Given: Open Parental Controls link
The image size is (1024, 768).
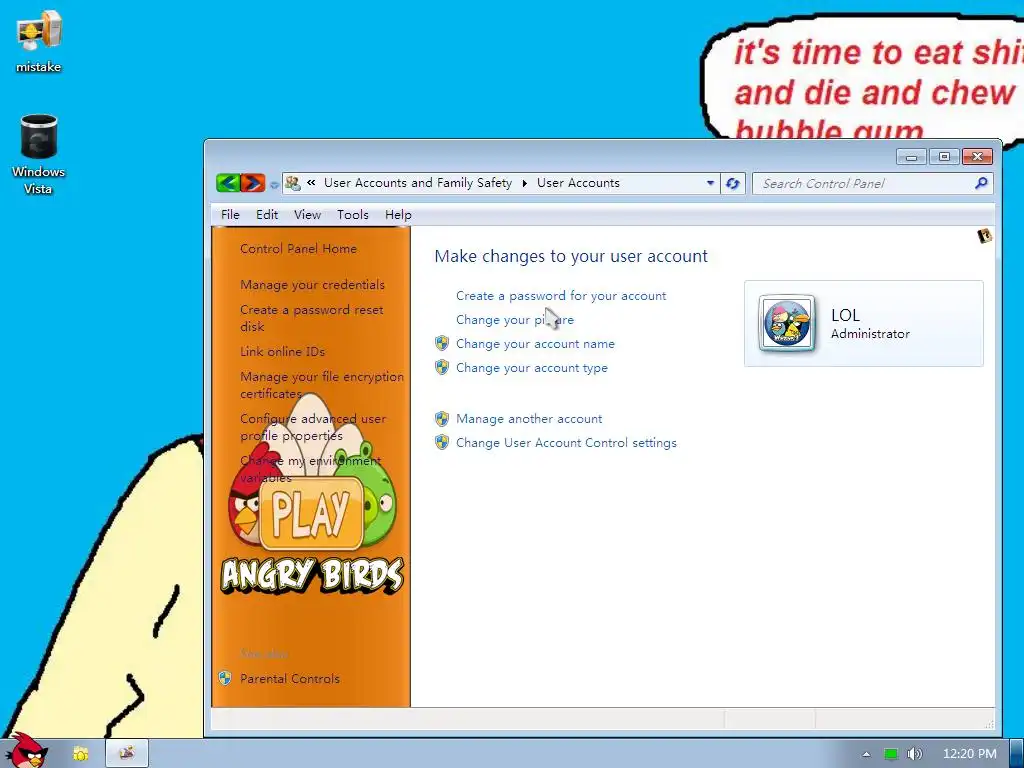Looking at the screenshot, I should point(290,679).
